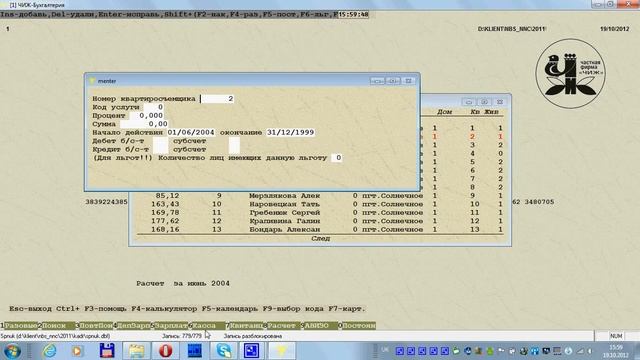The image size is (640, 360).
Task: Launch Internet Explorer from taskbar
Action: pyautogui.click(x=49, y=351)
